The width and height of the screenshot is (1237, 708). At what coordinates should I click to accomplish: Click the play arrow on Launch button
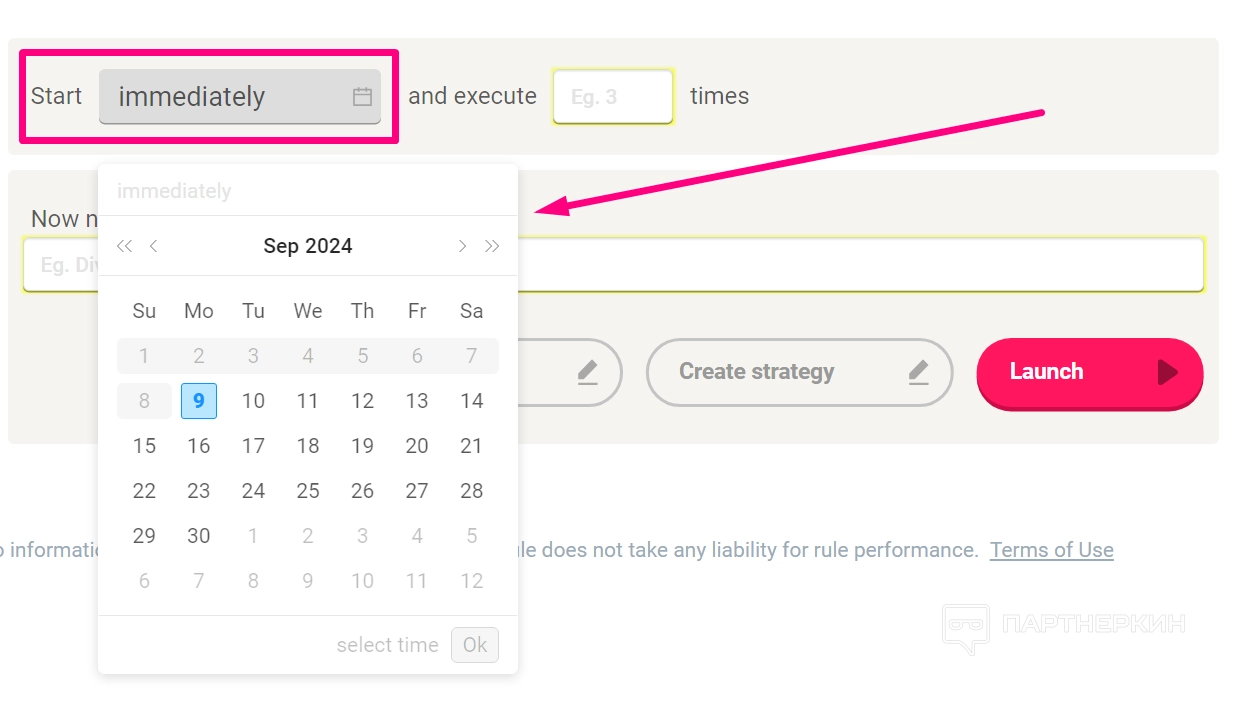(1167, 372)
